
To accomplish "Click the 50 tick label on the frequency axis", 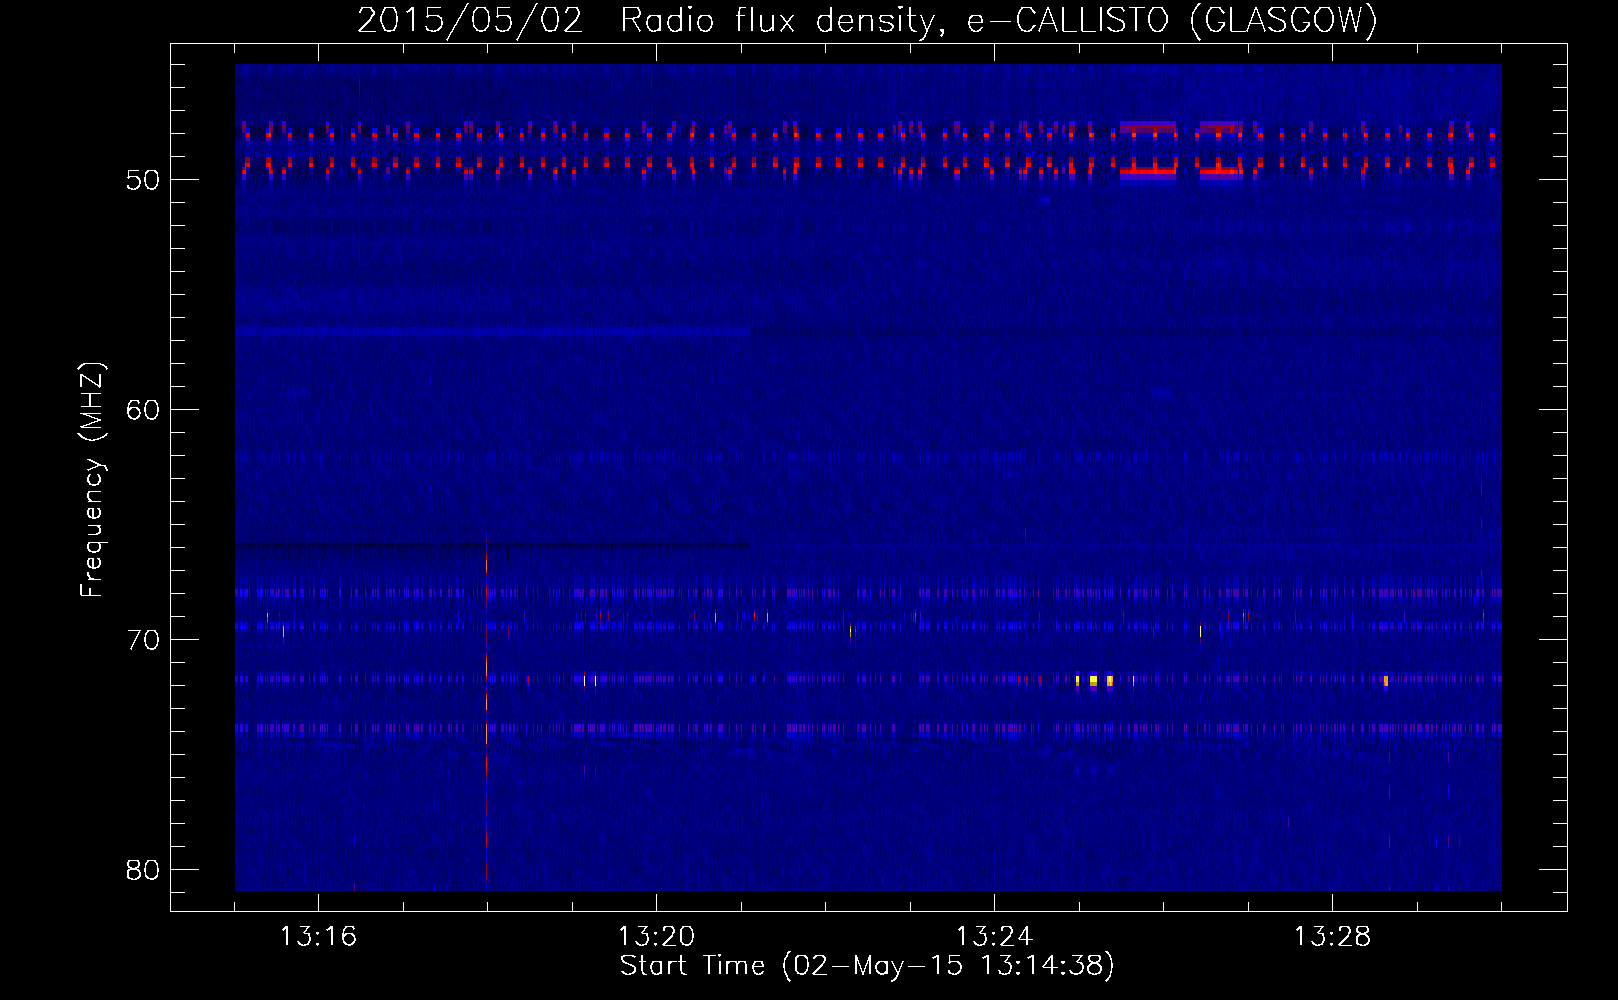I will click(x=144, y=180).
